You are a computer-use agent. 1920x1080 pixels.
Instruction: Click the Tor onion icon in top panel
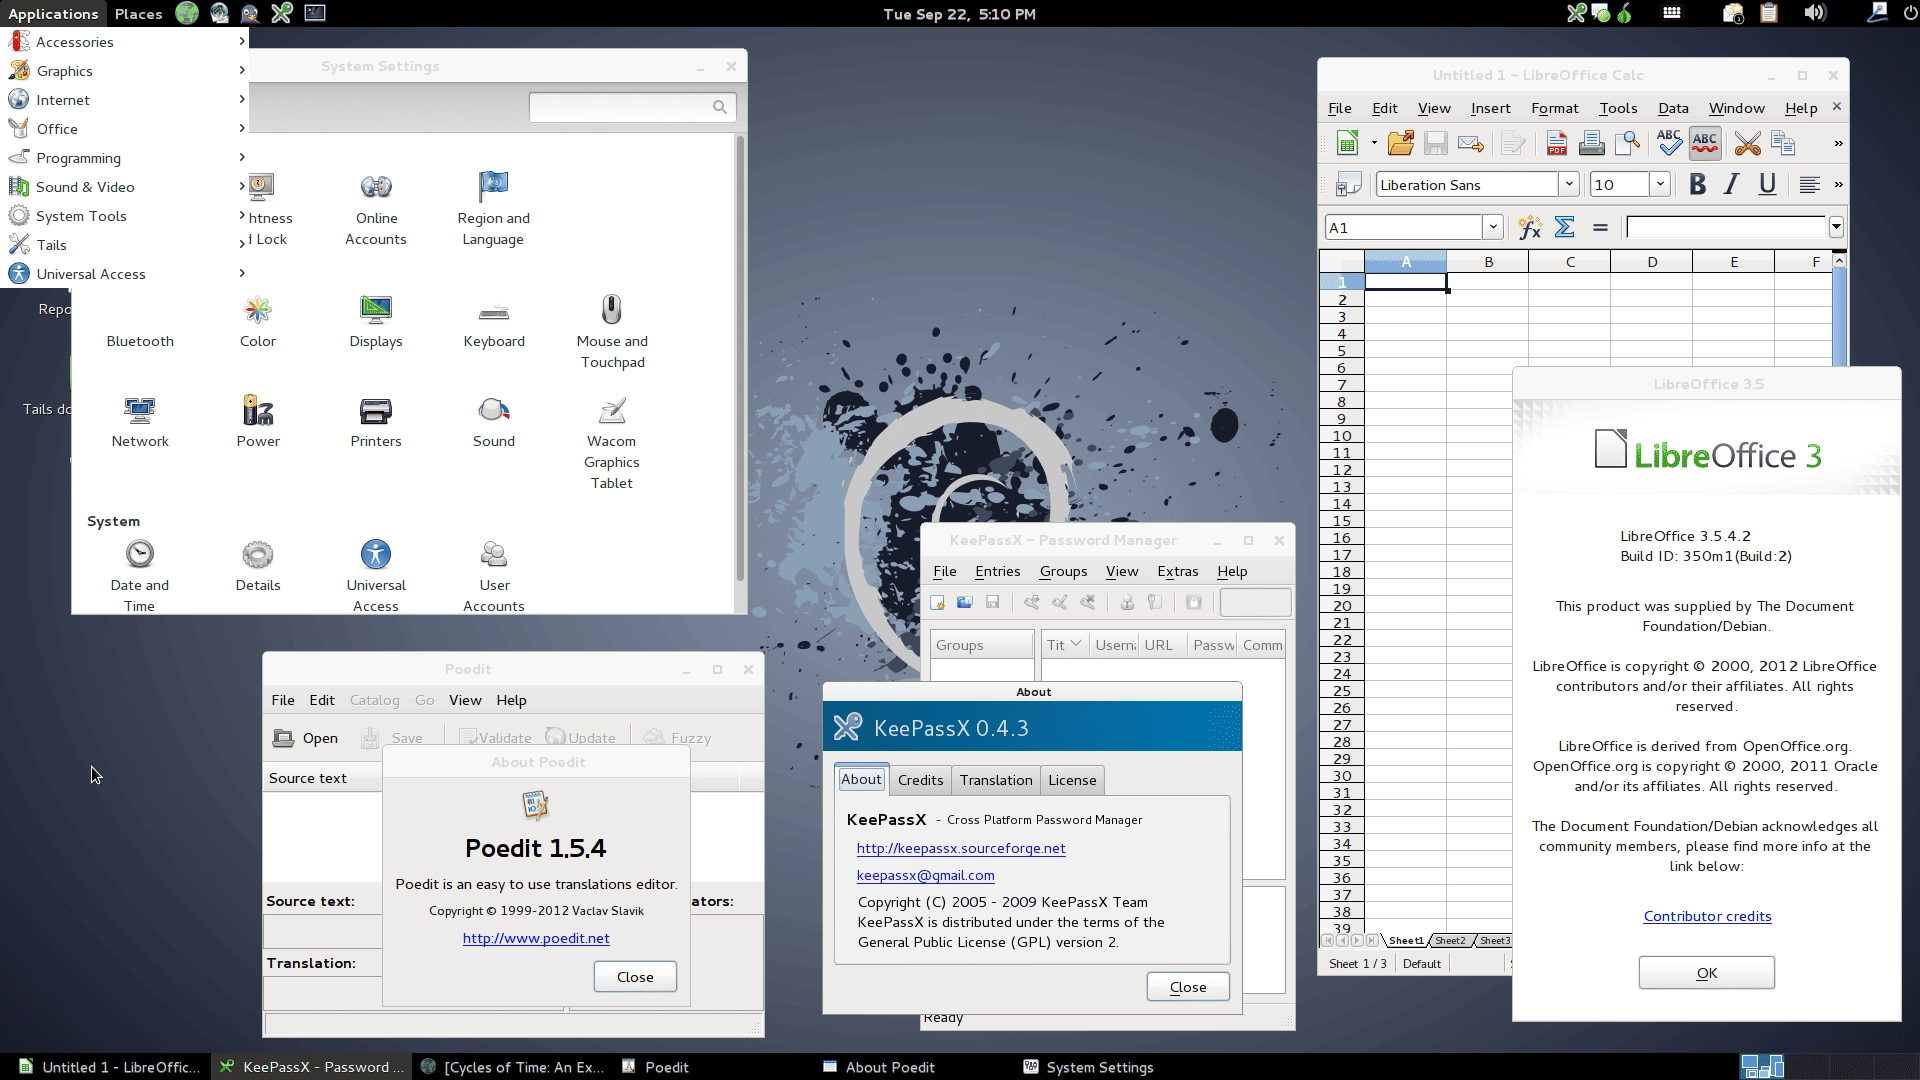pos(1624,13)
